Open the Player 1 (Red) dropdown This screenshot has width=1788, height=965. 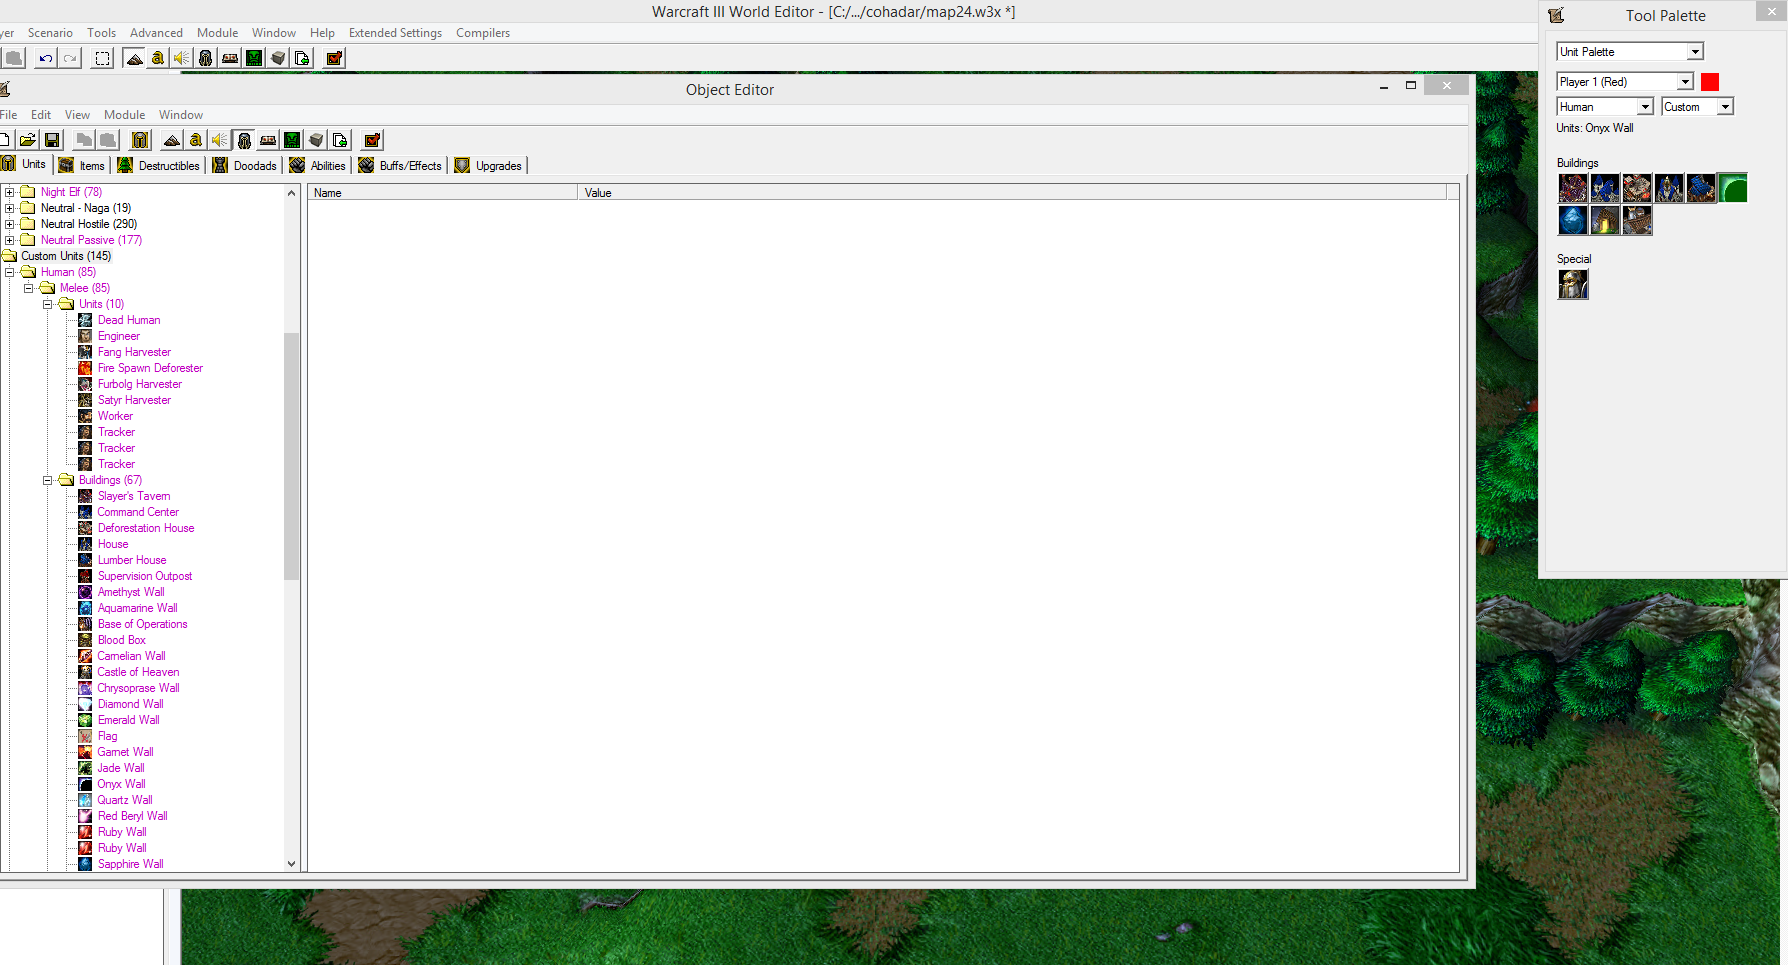pos(1625,82)
